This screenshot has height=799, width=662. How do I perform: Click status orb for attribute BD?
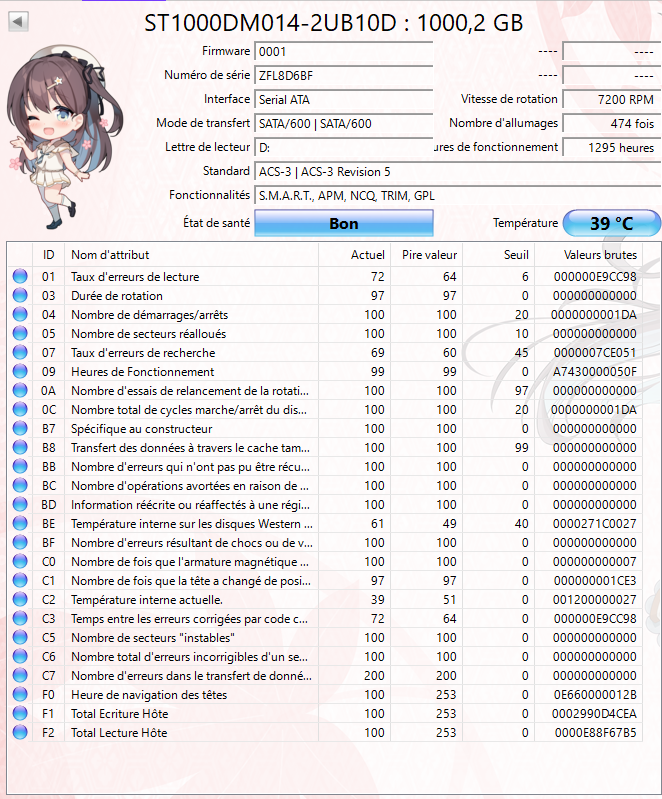pyautogui.click(x=20, y=504)
